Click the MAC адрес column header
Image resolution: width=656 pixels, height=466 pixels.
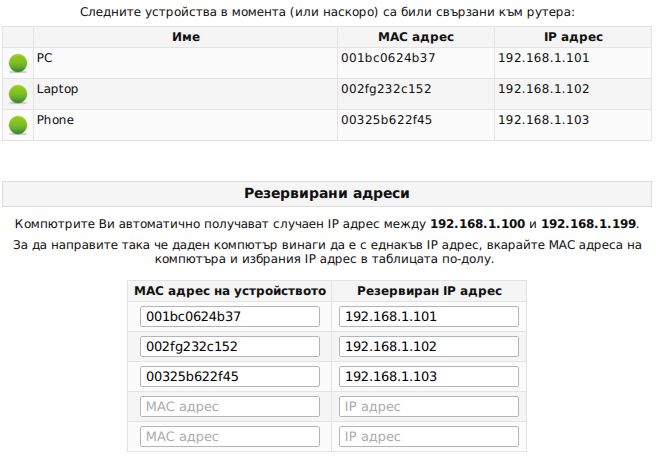pos(416,37)
